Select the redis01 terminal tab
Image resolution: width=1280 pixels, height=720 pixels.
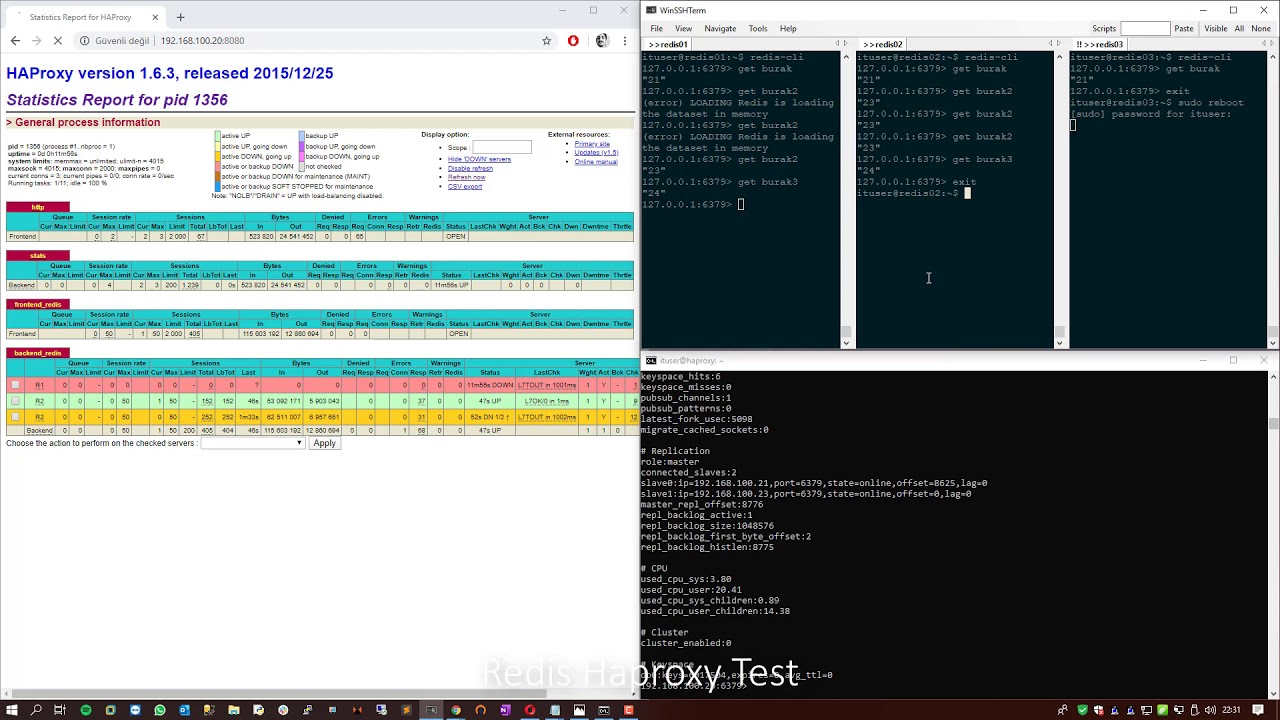(x=668, y=44)
